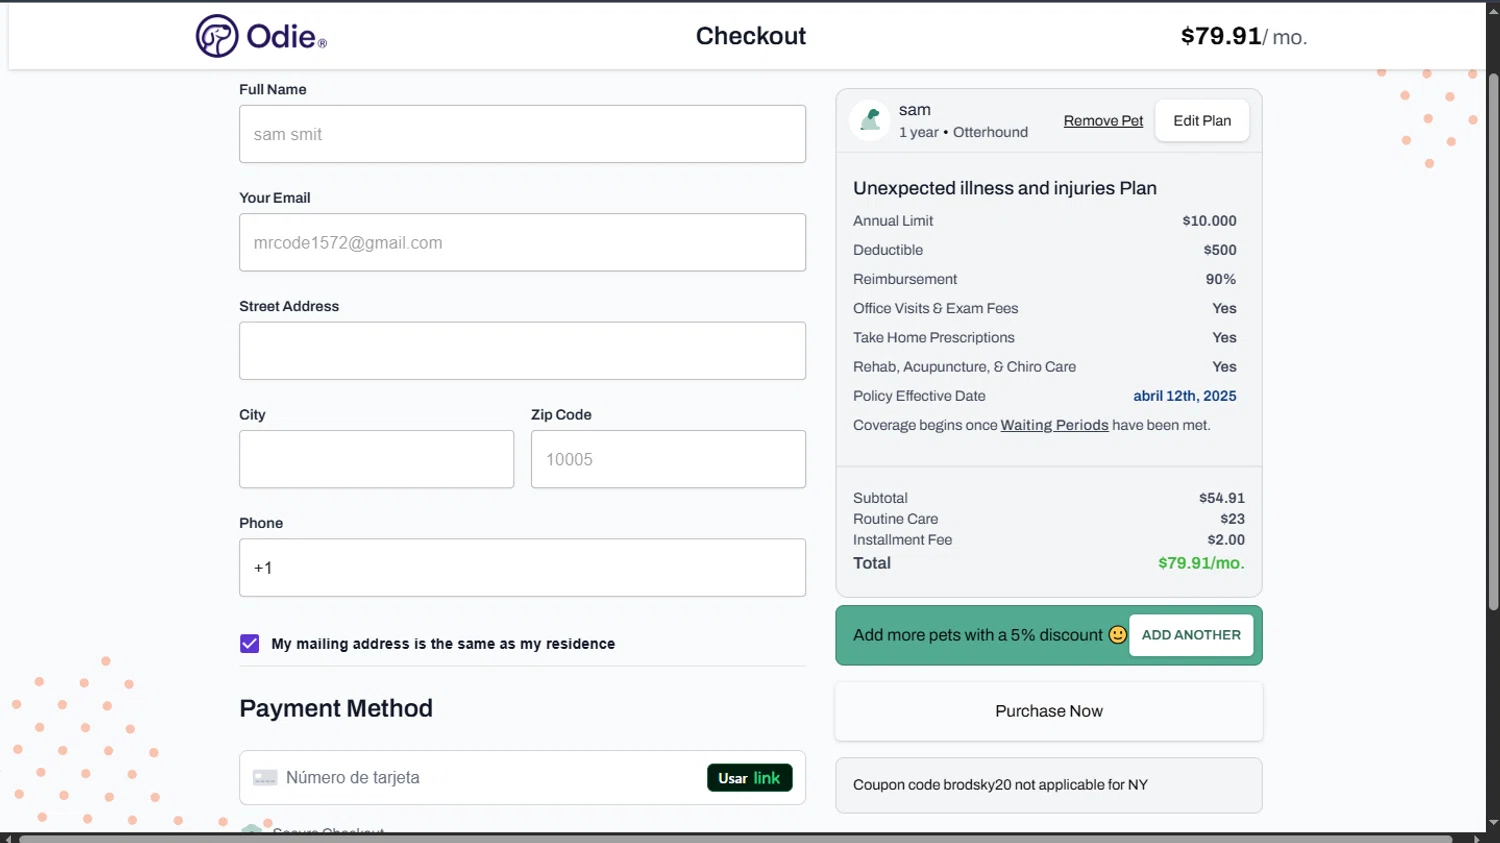The height and width of the screenshot is (843, 1500).
Task: Focus the Your Email field
Action: [x=522, y=242]
